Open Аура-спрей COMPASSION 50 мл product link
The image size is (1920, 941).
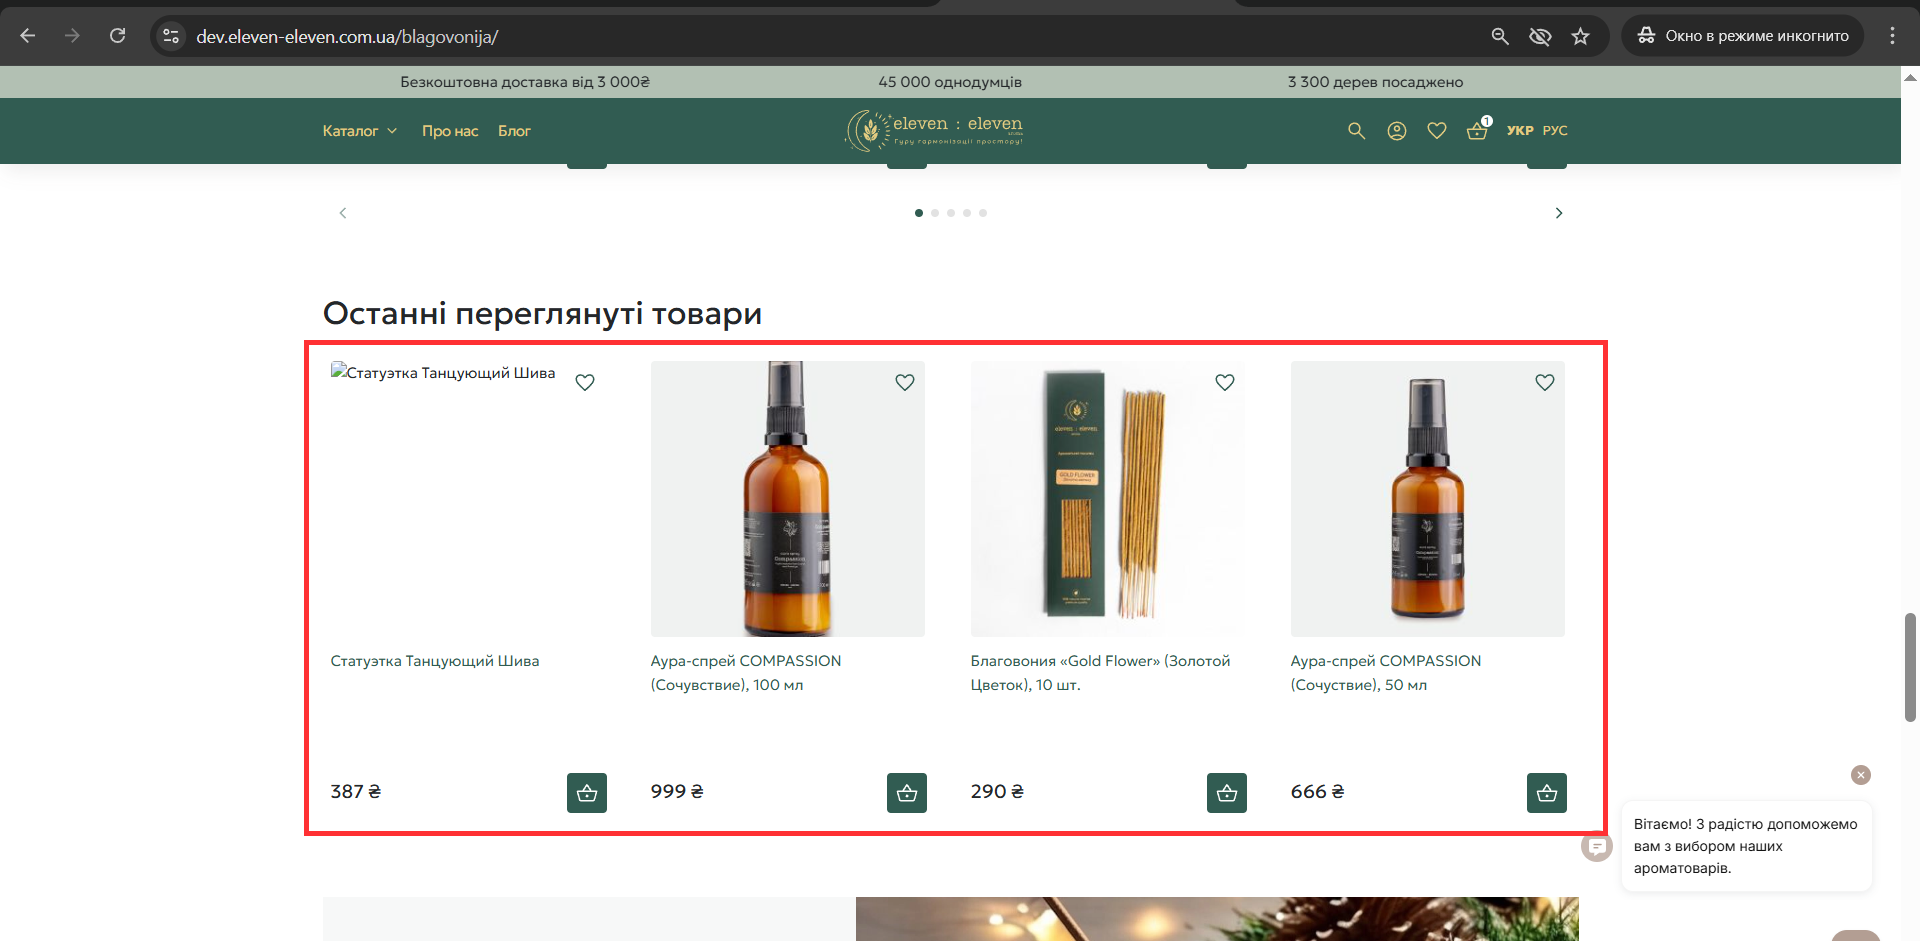[1386, 673]
